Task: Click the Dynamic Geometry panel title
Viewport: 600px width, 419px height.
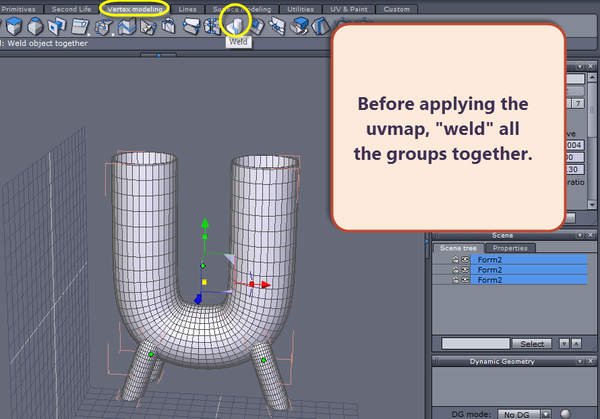Action: point(502,361)
